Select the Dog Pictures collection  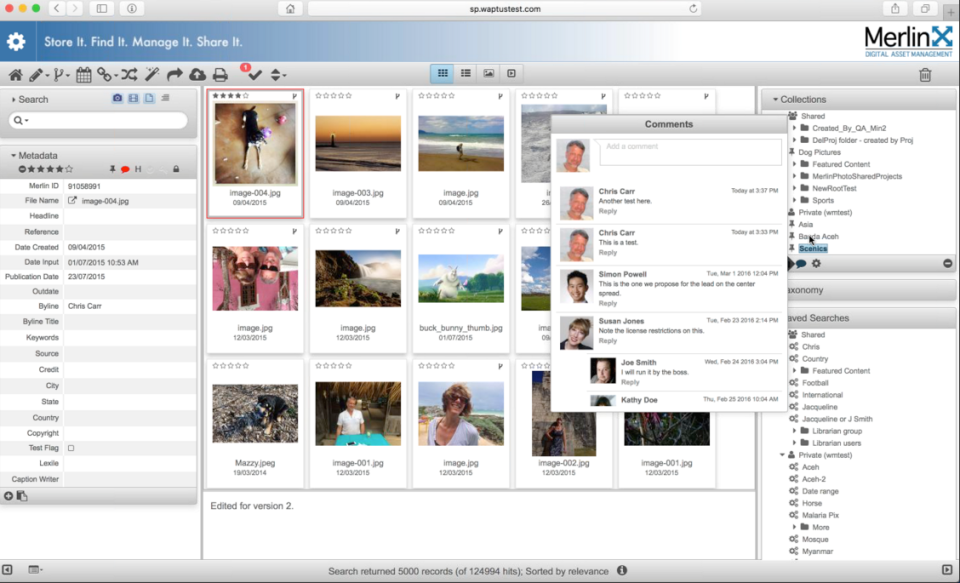[x=819, y=152]
